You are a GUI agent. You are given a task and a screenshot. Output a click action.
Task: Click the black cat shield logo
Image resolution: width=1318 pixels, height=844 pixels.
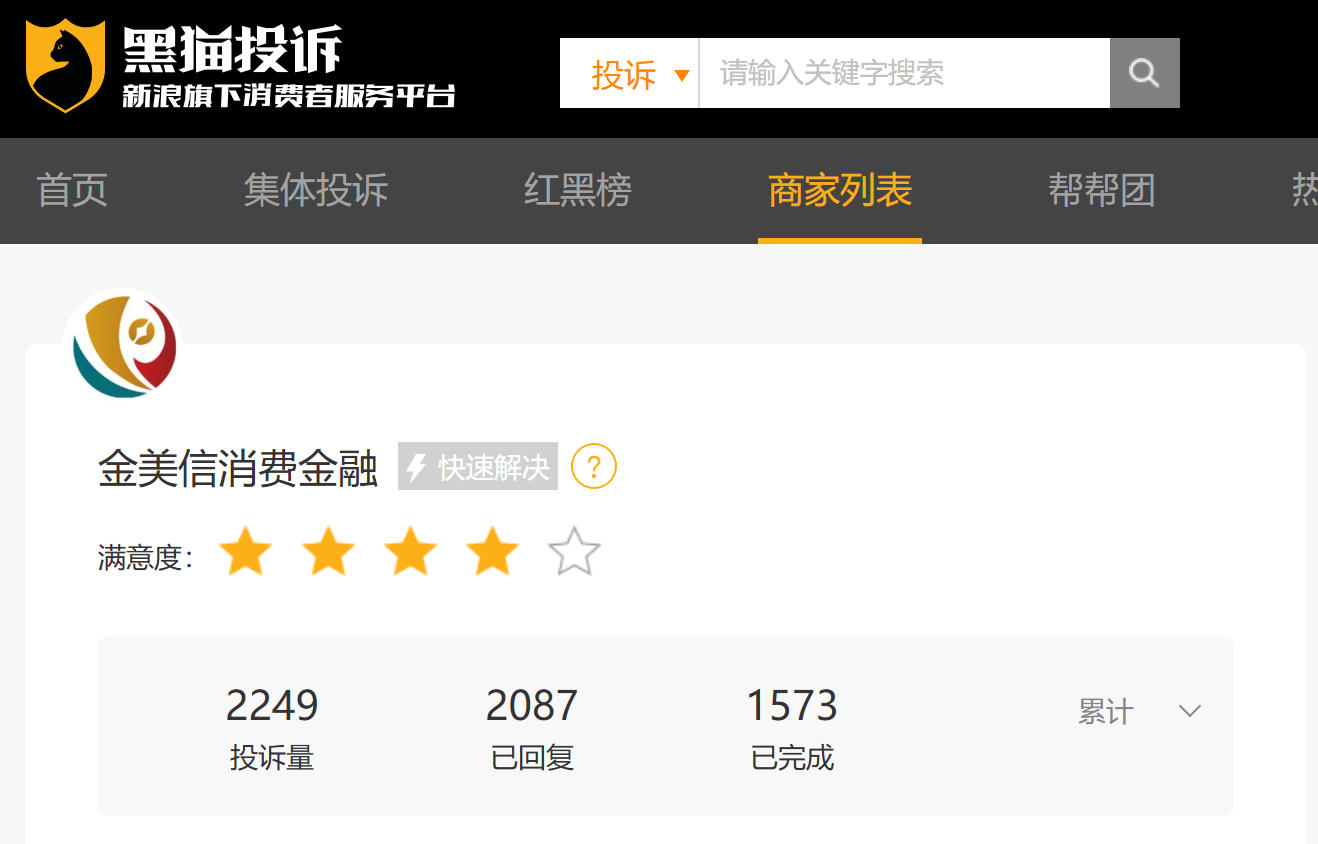(66, 65)
